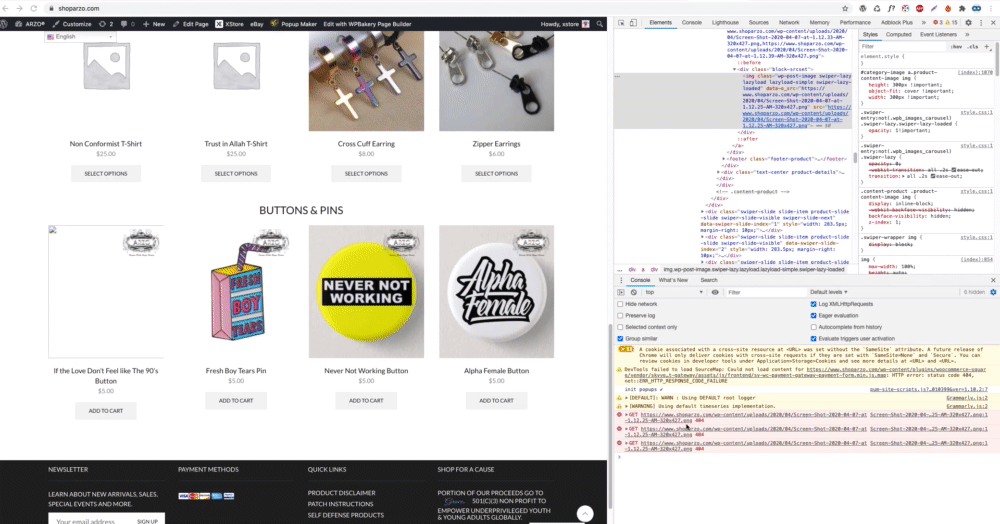Viewport: 1000px width, 524px height.
Task: Add new style rule with plus icon
Action: pyautogui.click(x=987, y=46)
